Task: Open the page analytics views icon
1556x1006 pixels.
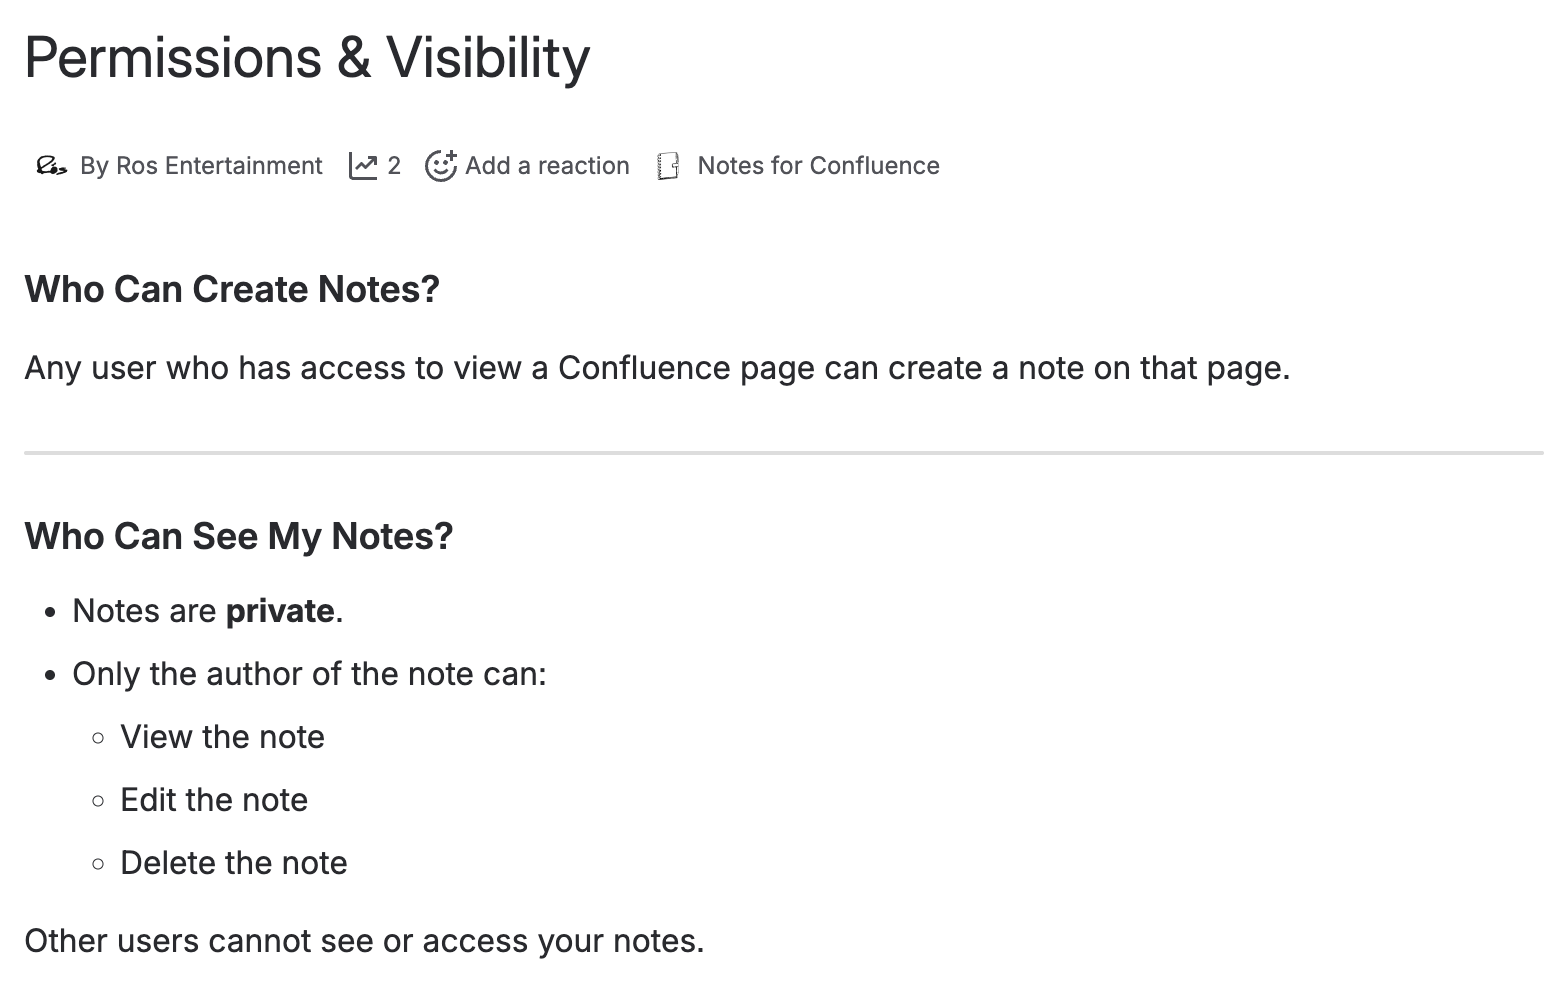Action: coord(362,164)
